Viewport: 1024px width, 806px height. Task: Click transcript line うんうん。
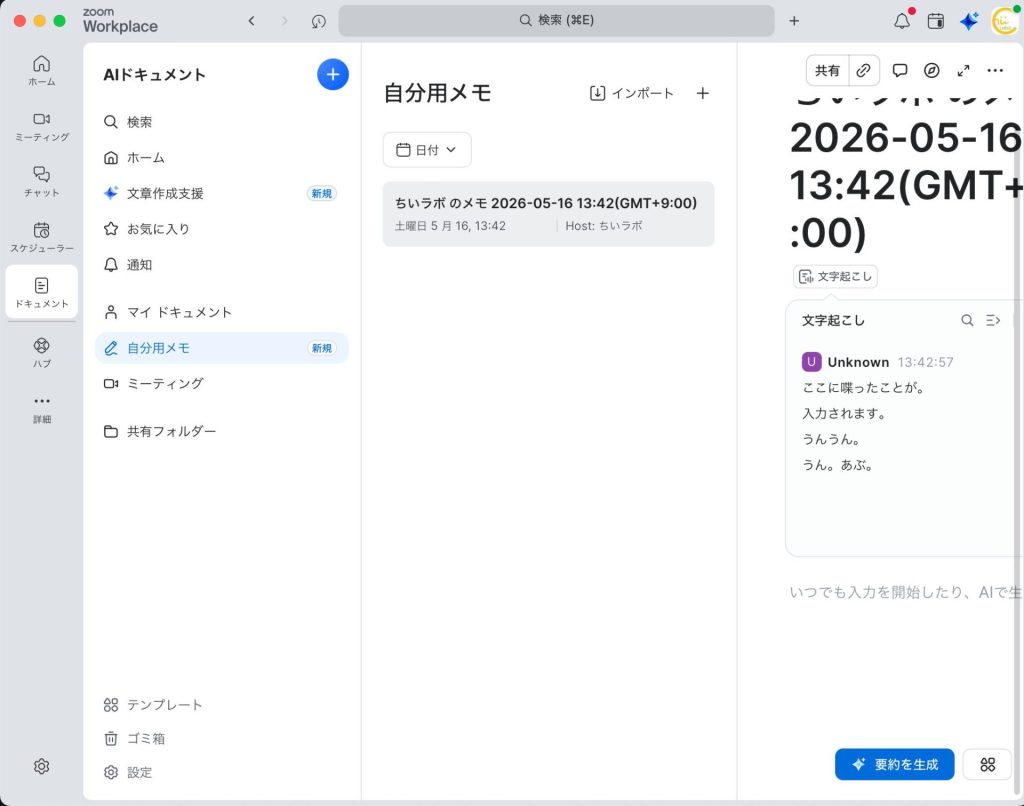point(831,439)
